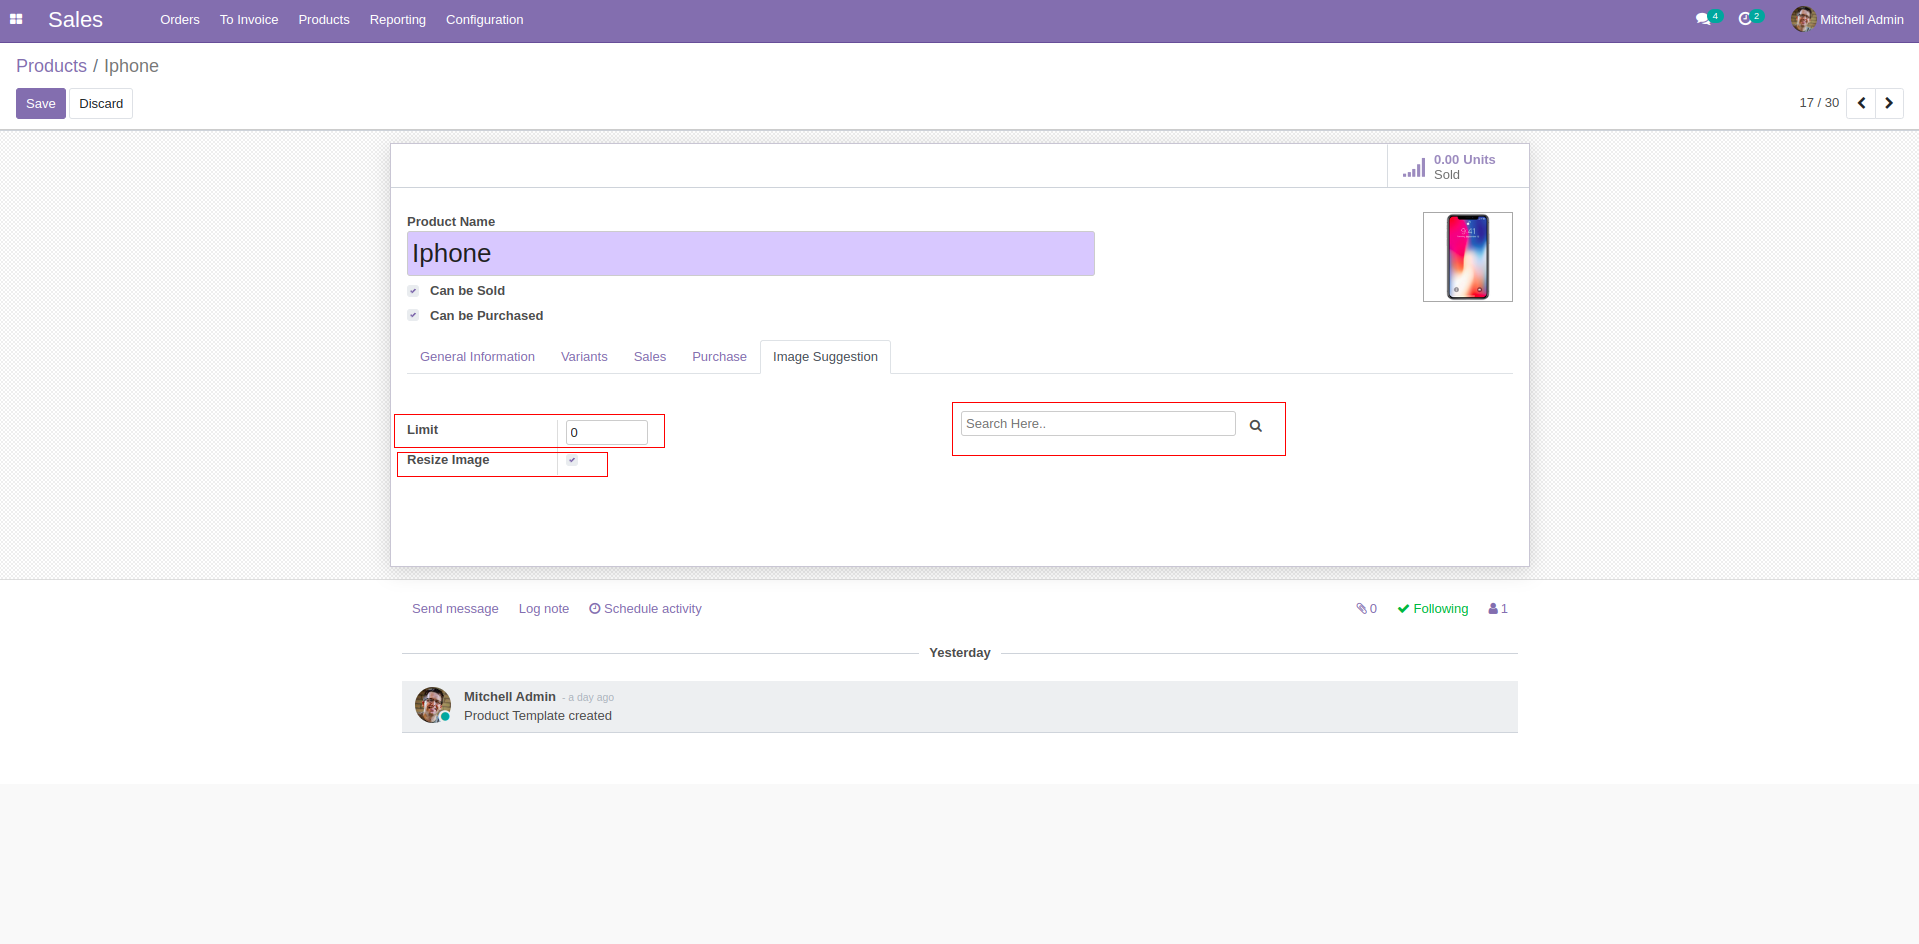Open Mitchell Admin user menu
Screen dimensions: 1919x944
1848,20
